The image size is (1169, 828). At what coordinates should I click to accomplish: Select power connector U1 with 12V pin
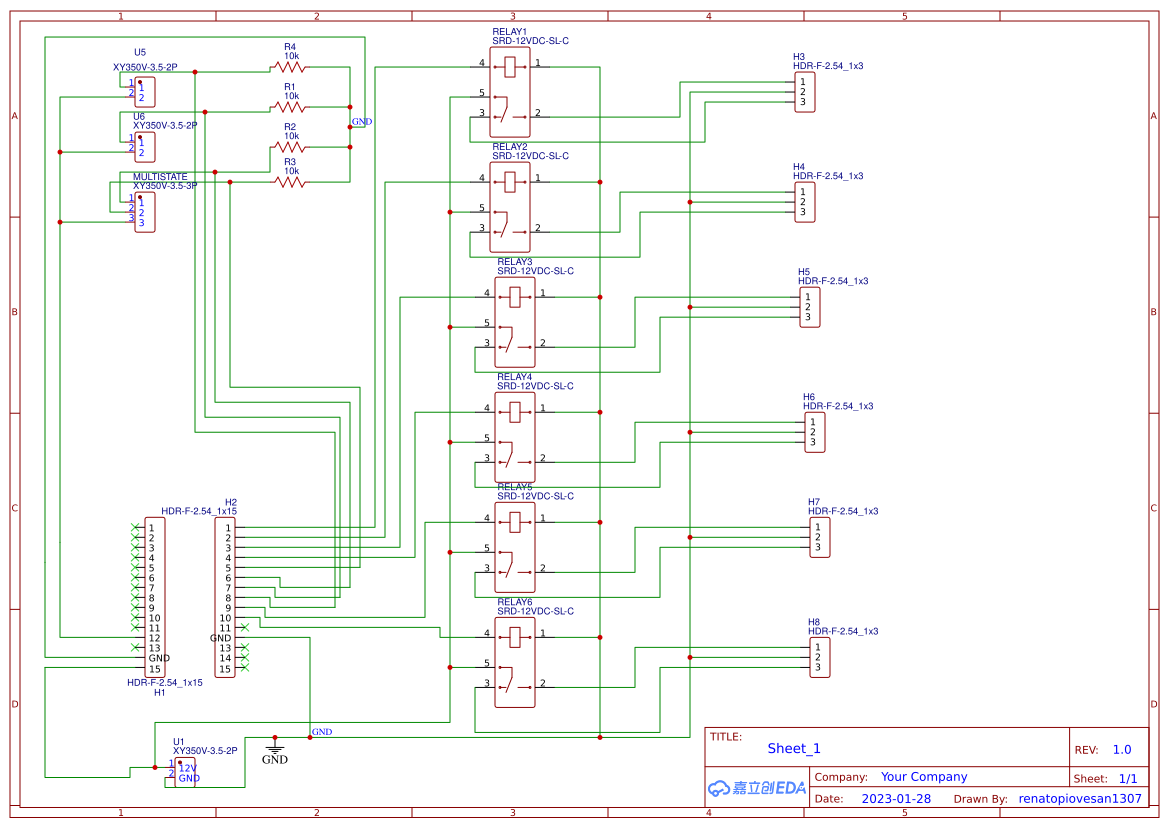184,771
